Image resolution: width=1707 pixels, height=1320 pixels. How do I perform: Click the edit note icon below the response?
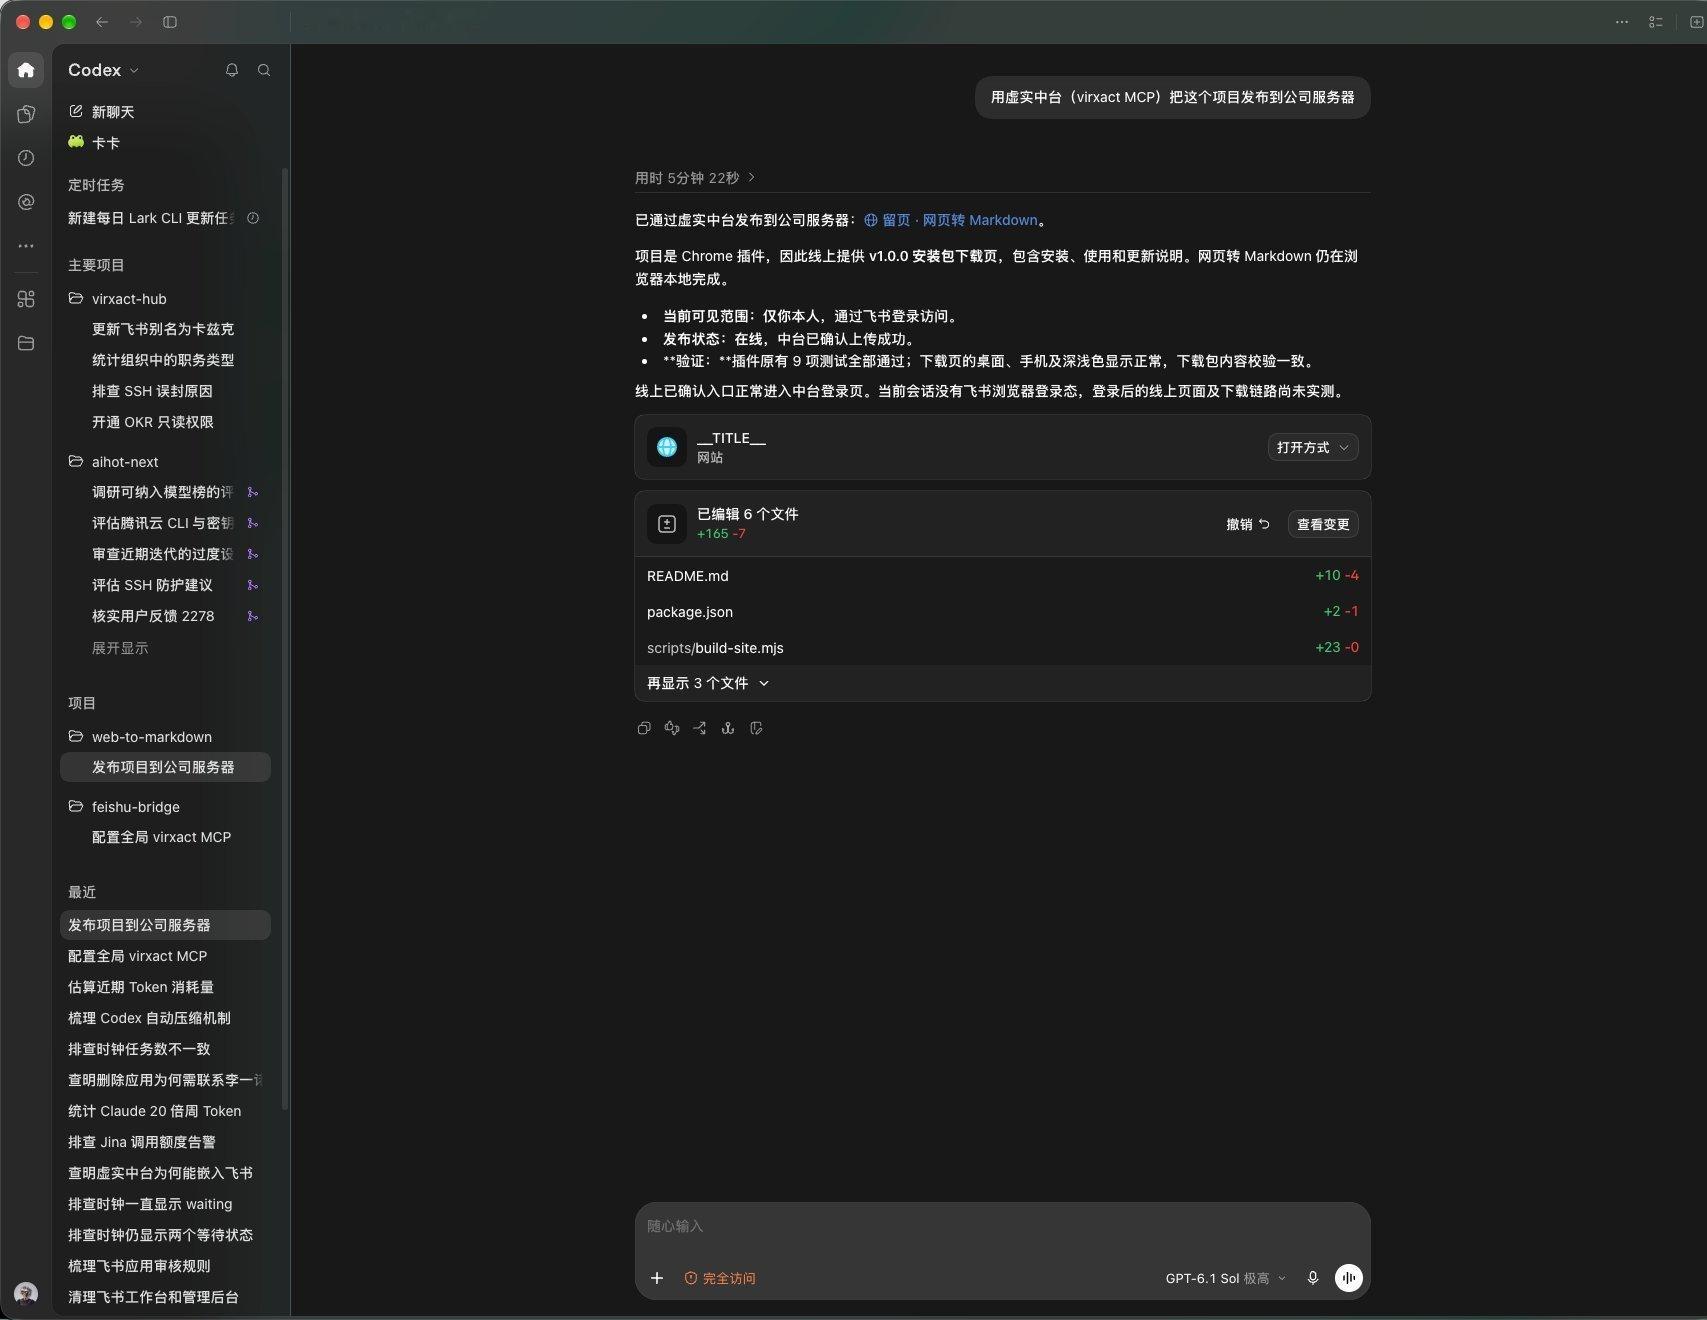point(756,728)
